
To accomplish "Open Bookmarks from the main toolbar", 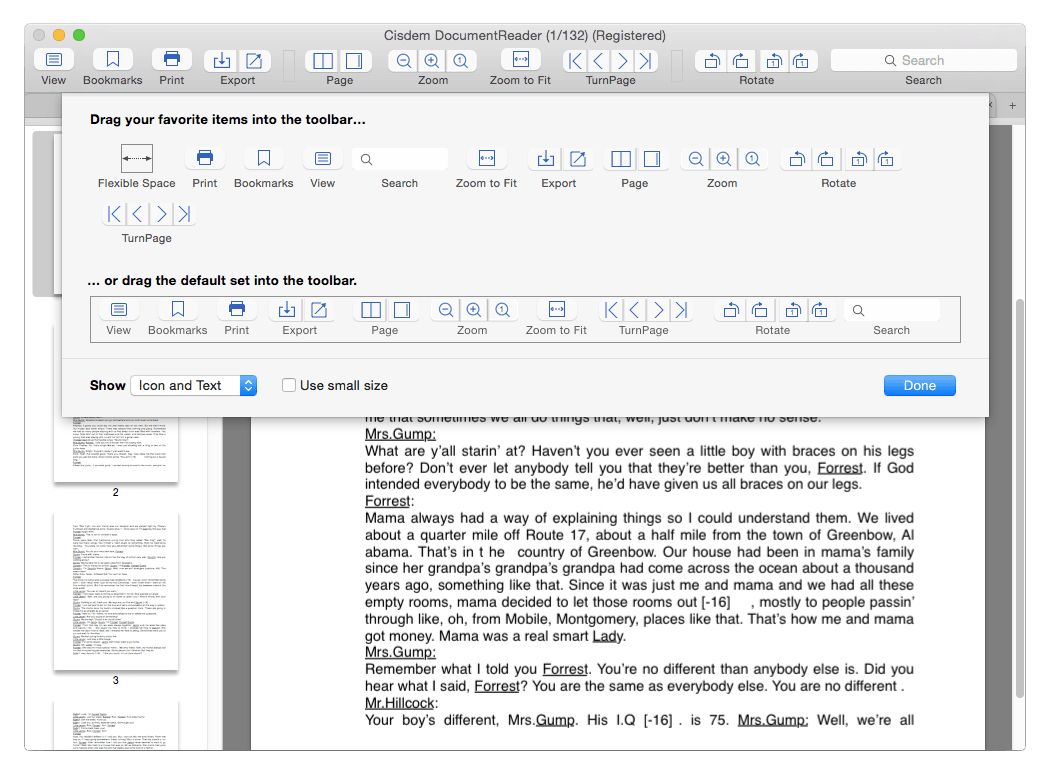I will [x=113, y=60].
